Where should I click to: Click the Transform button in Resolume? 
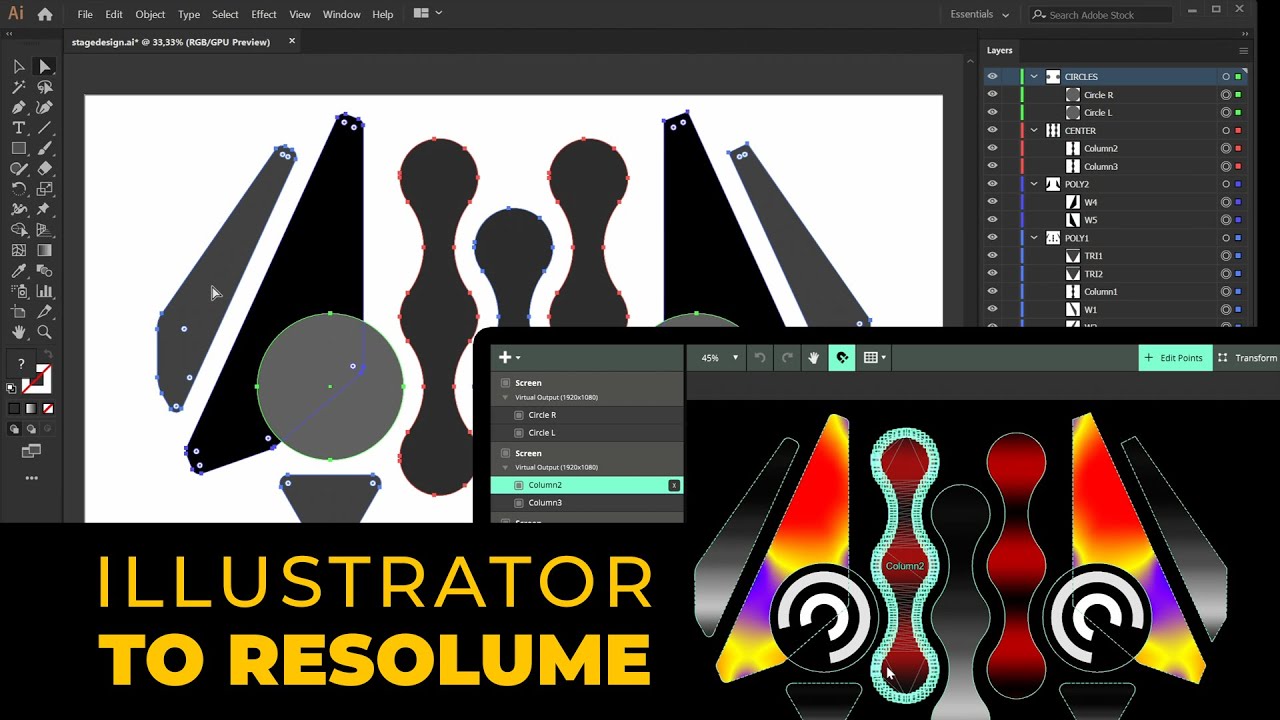pos(1247,358)
